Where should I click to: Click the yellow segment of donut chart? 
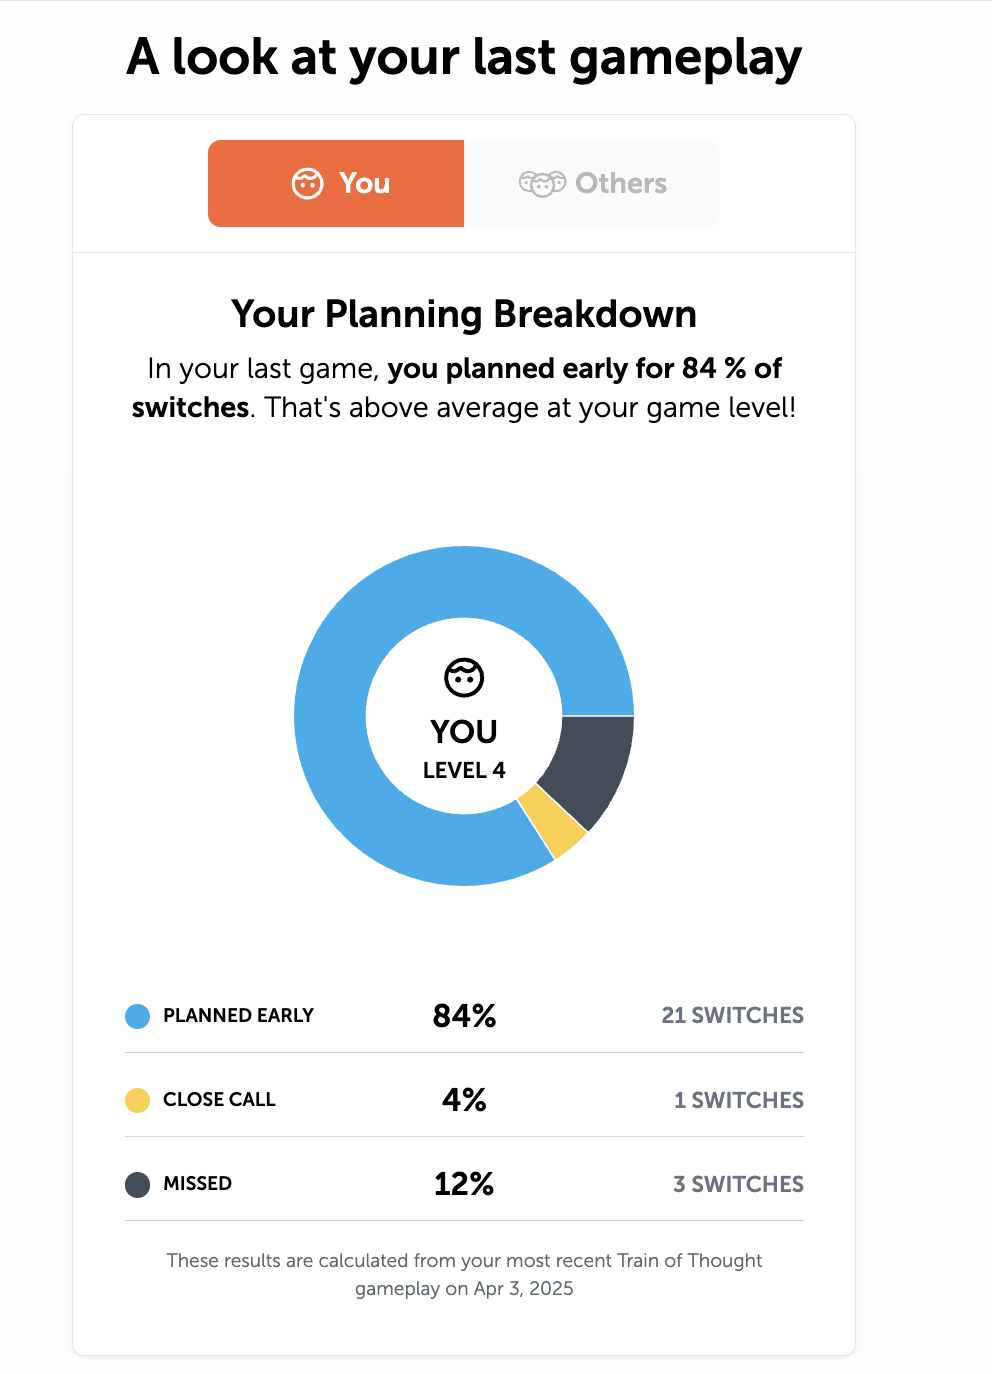553,822
